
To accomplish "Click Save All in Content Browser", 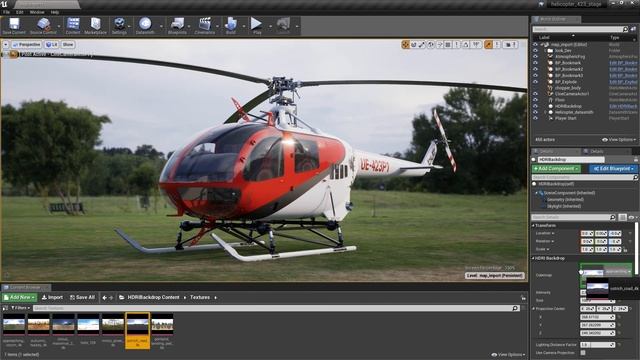I will click(82, 297).
